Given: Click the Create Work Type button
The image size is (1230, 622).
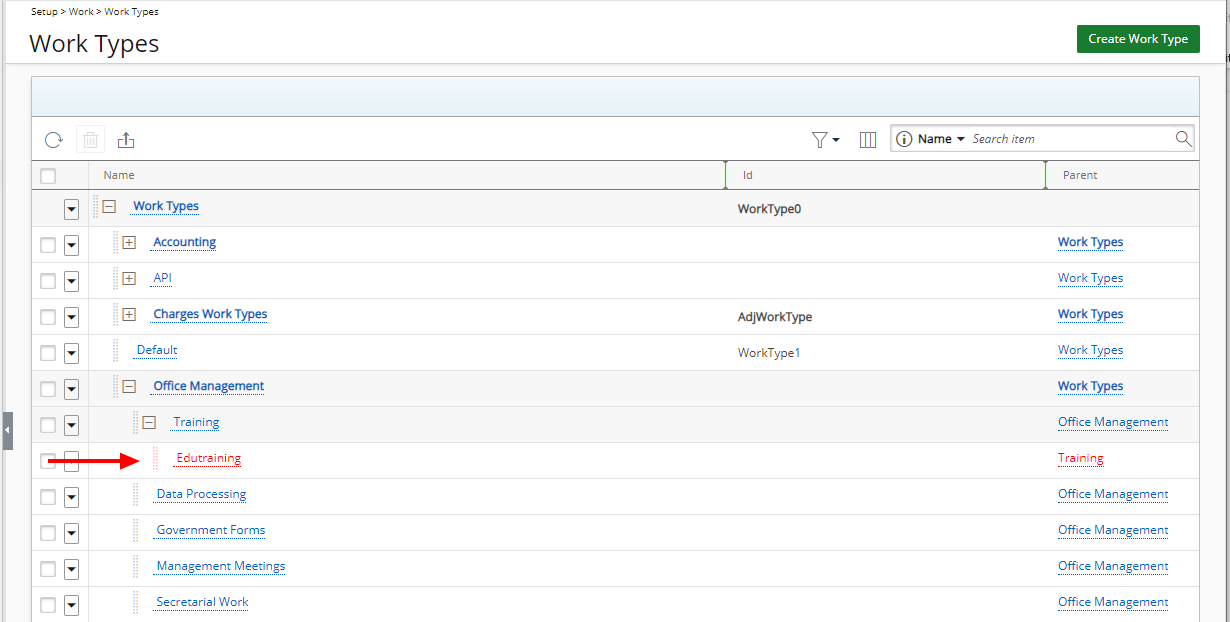Looking at the screenshot, I should click(1137, 39).
